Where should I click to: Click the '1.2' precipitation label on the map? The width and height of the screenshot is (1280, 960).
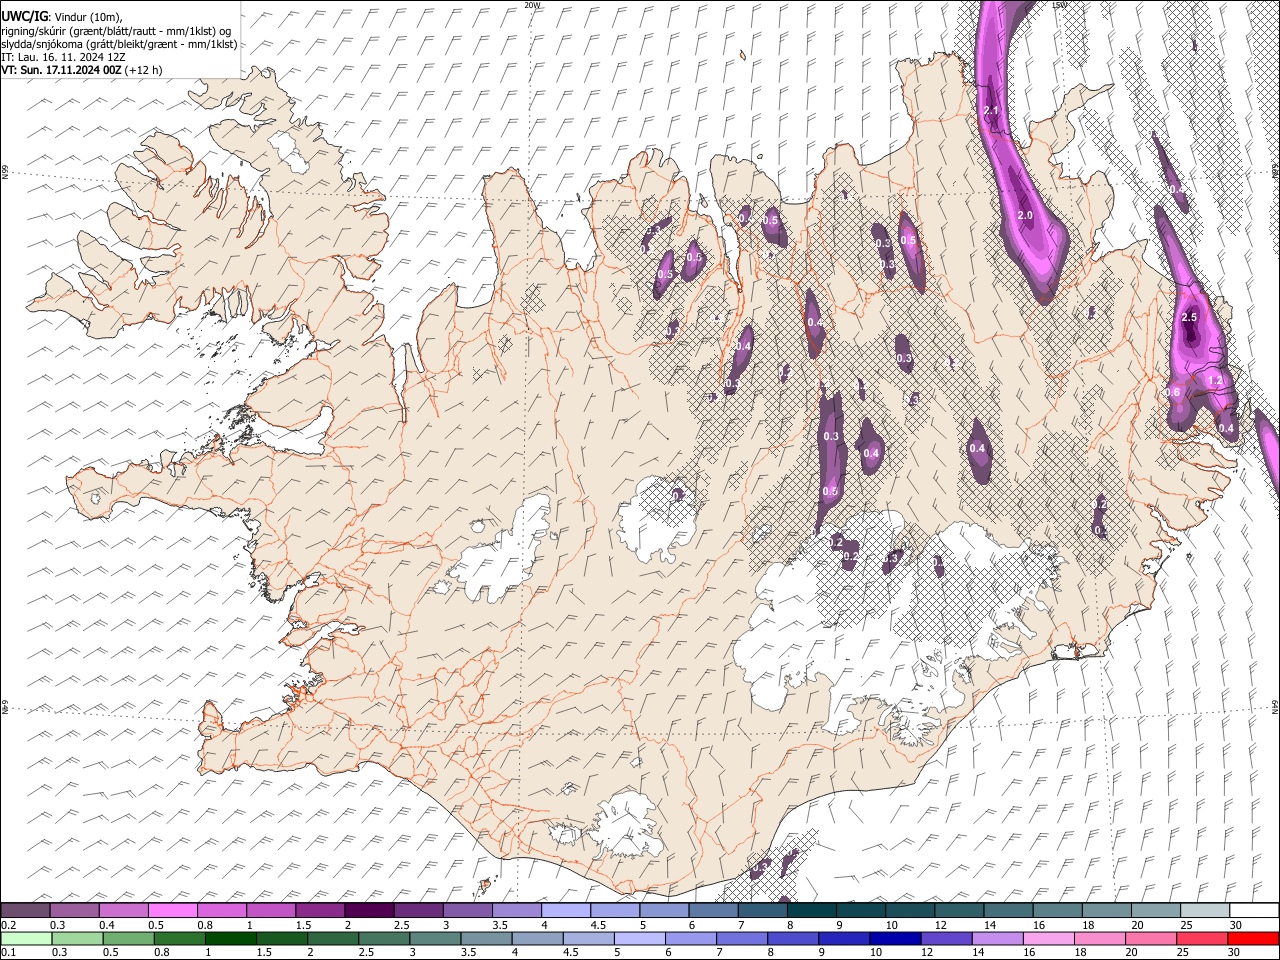click(1217, 381)
